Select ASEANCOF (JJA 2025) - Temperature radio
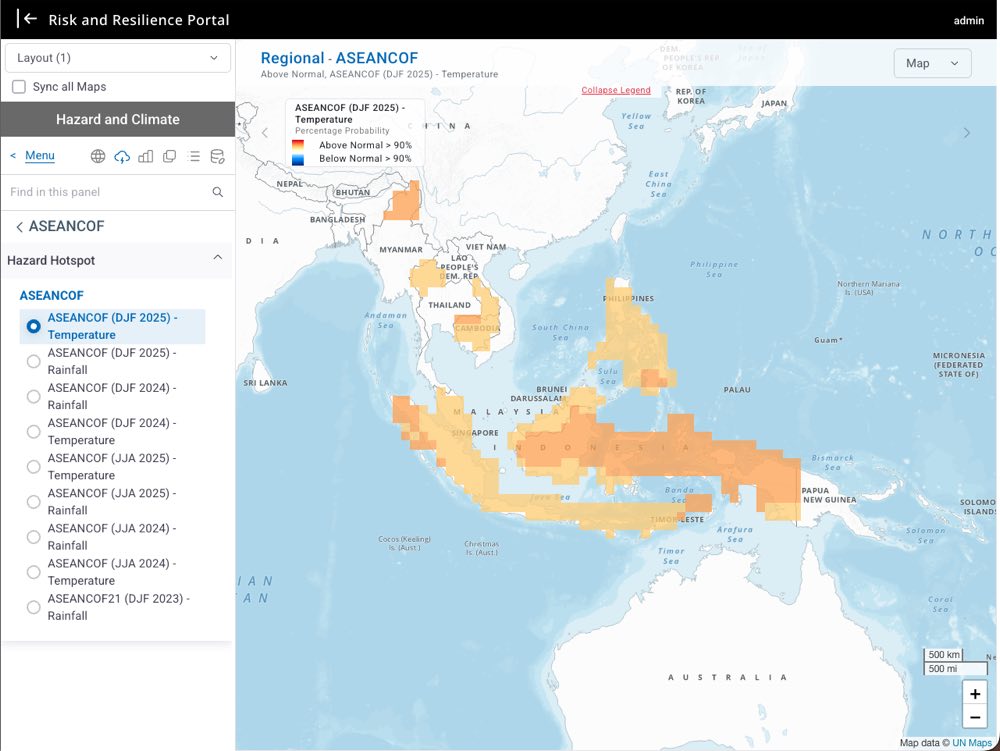1000x751 pixels. [x=34, y=467]
